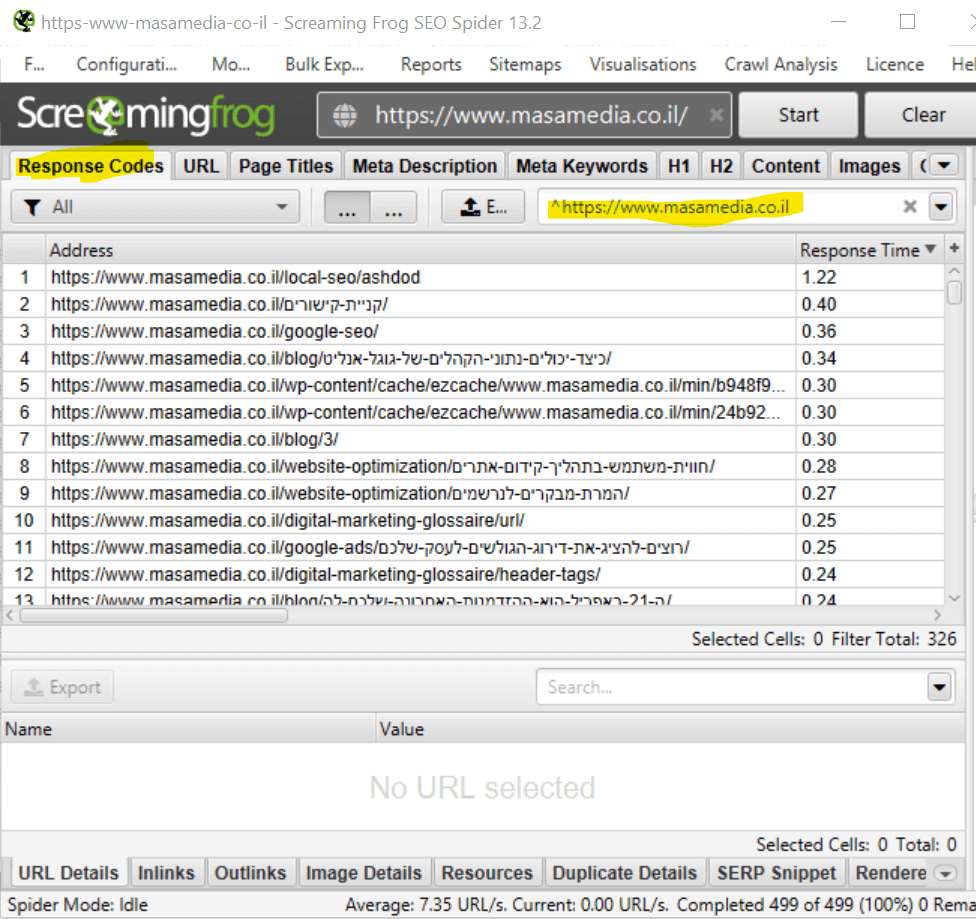
Task: Switch to the H2 tab
Action: (x=721, y=166)
